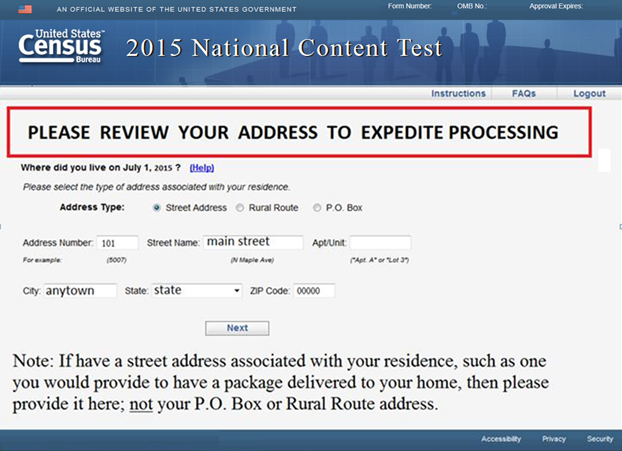This screenshot has height=451, width=622.
Task: Open the Help link beside the question
Action: tap(202, 168)
